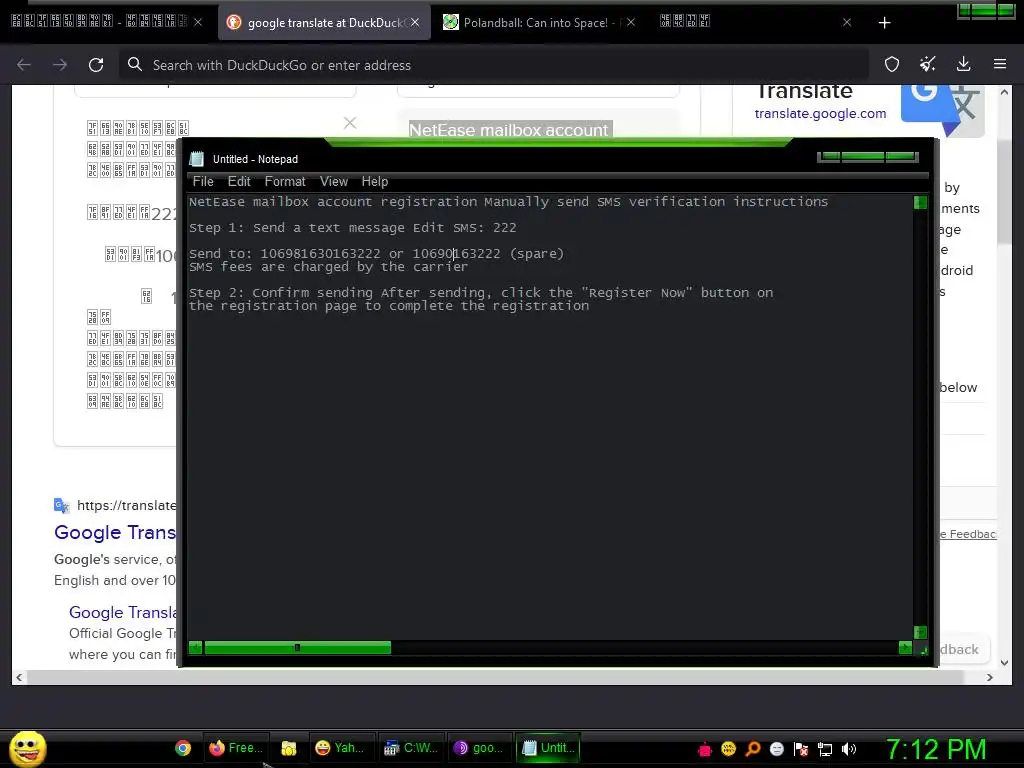
Task: Open the smiley face Start button
Action: coord(27,748)
